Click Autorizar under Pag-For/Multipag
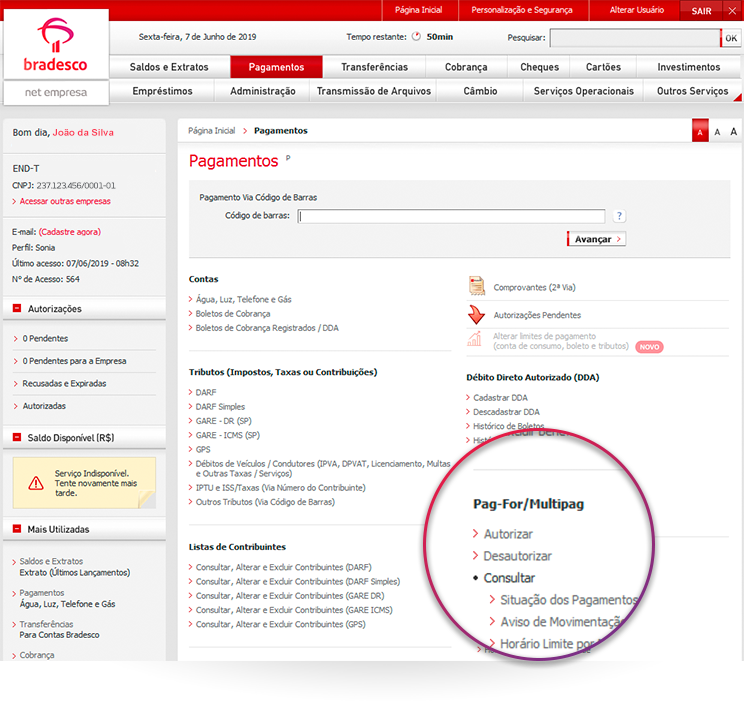Viewport: 744px width, 701px height. (508, 534)
